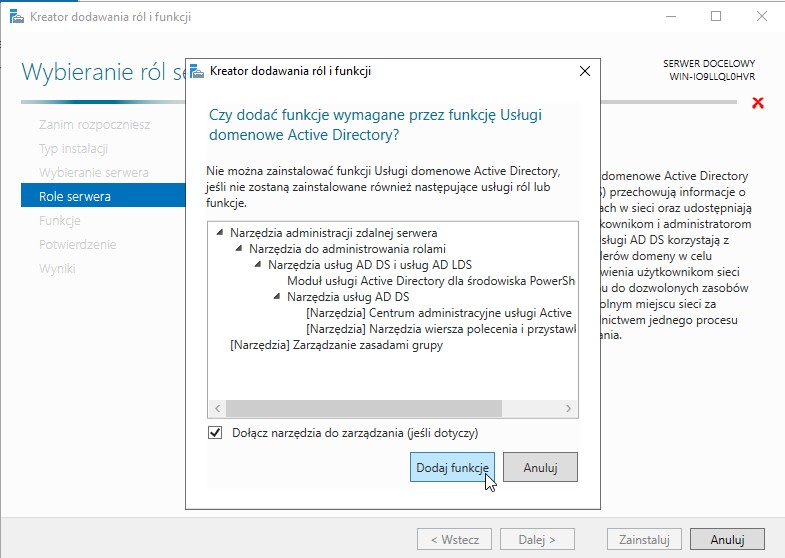
Task: Click the horizontal scrollbar thumb in the list
Action: pos(362,409)
